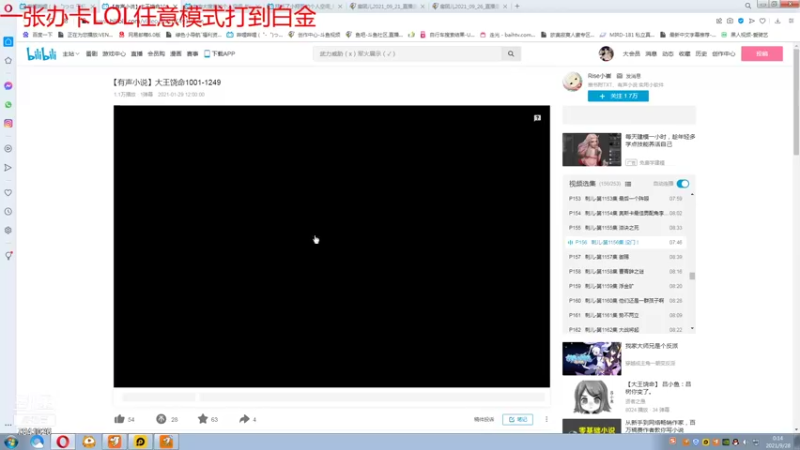The width and height of the screenshot is (800, 450).
Task: Like the video with thumbs-up icon
Action: [x=119, y=419]
